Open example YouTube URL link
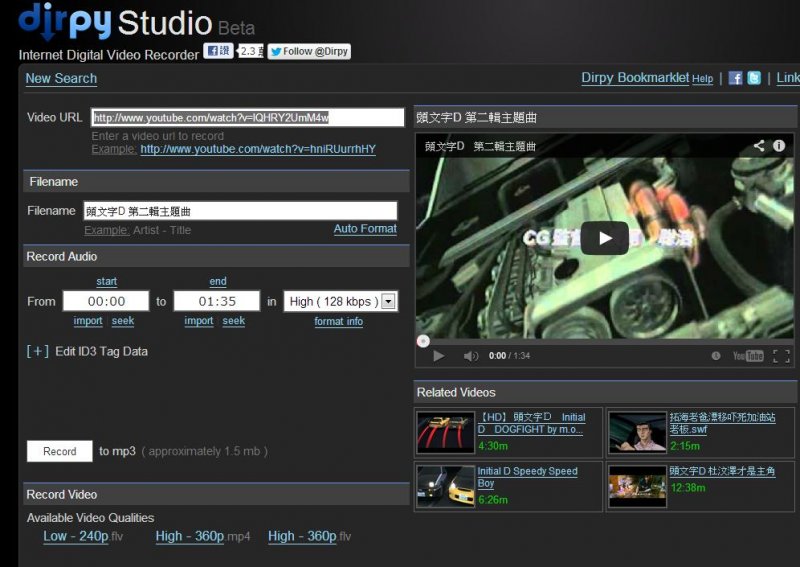 [258, 149]
